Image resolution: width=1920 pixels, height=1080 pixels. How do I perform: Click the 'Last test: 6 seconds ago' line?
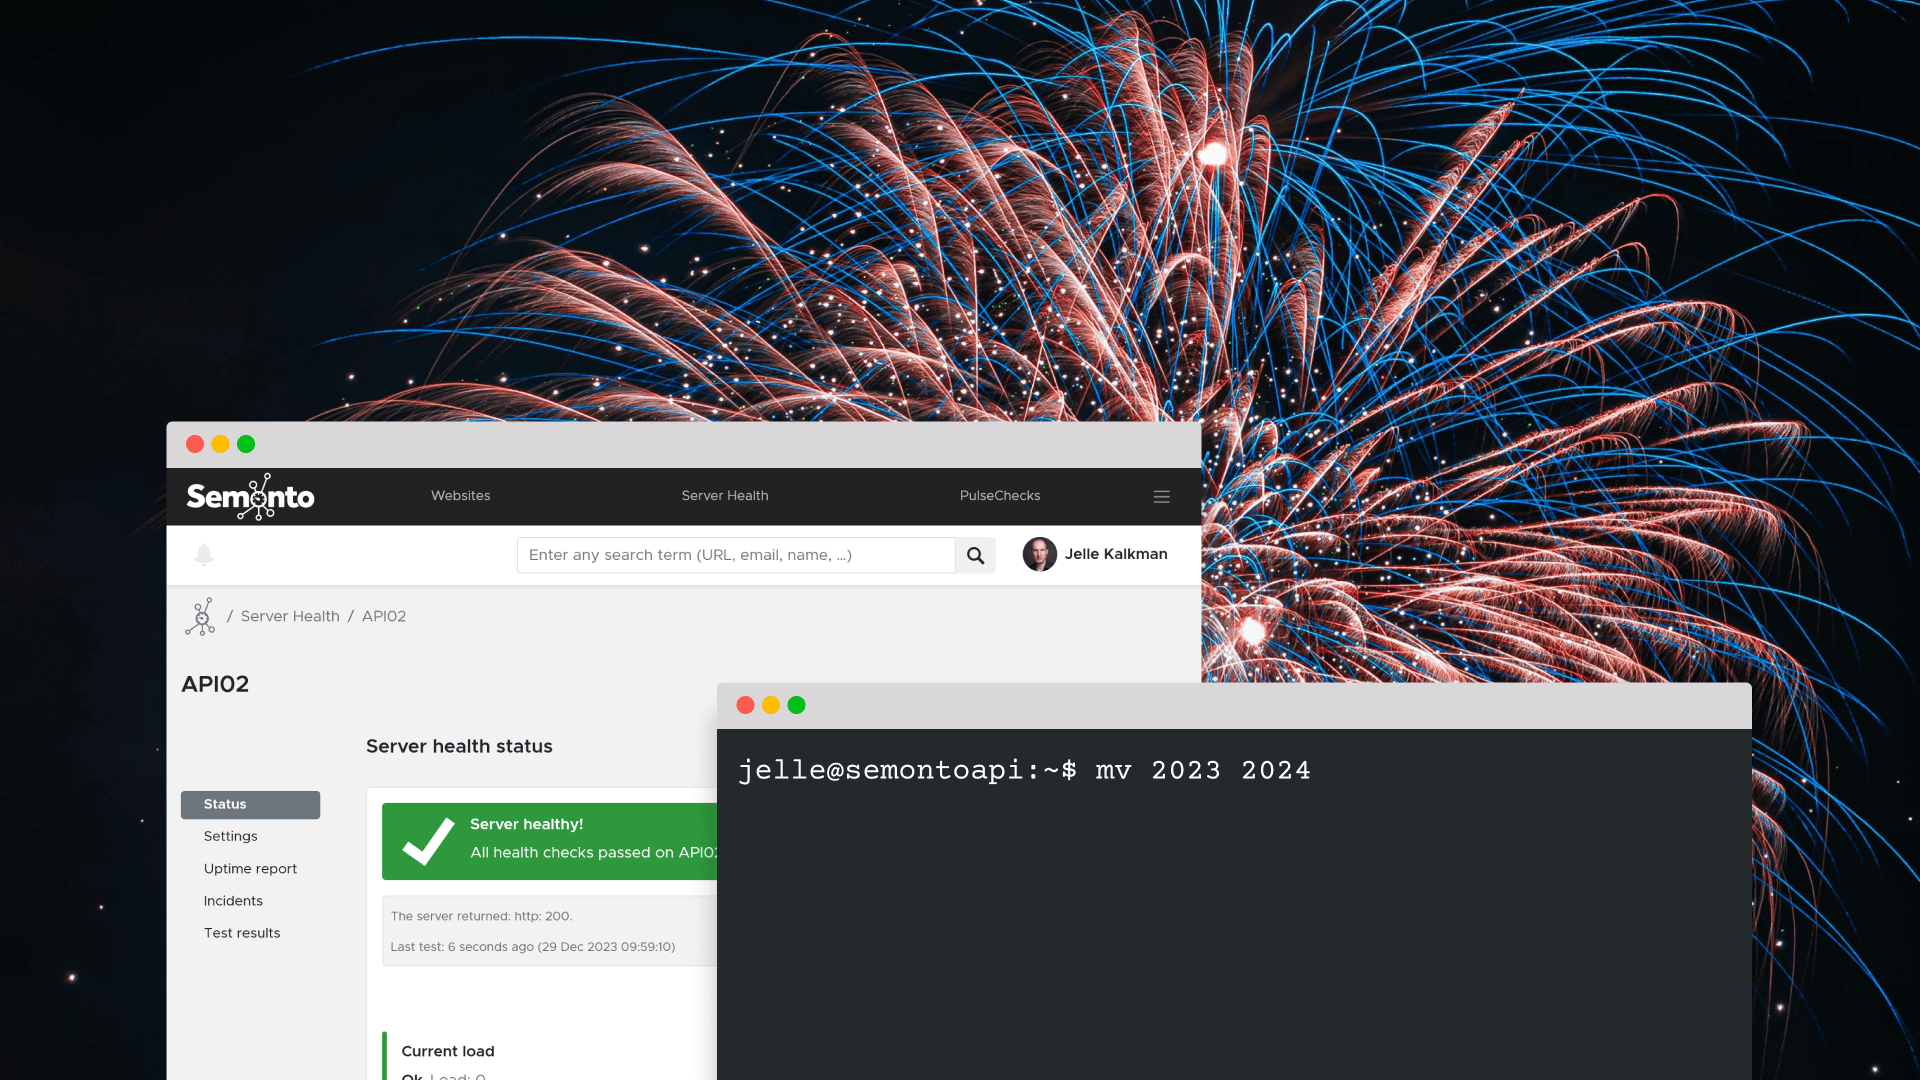coord(533,947)
